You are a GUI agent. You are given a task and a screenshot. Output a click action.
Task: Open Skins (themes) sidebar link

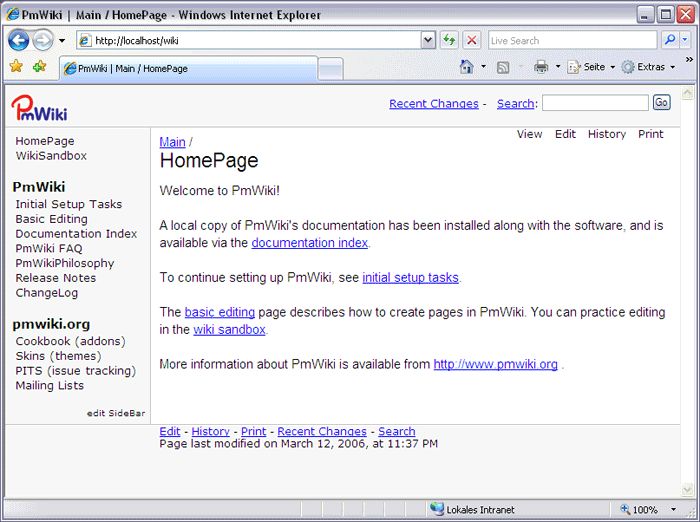[x=58, y=356]
